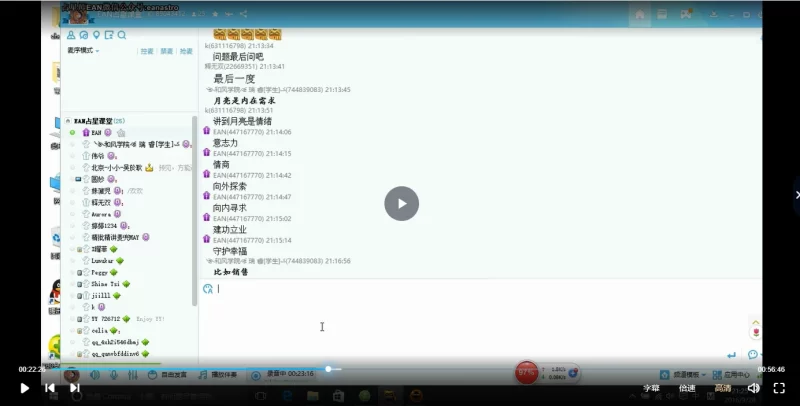The height and width of the screenshot is (406, 800).
Task: Click the video progress bar handle
Action: (328, 369)
